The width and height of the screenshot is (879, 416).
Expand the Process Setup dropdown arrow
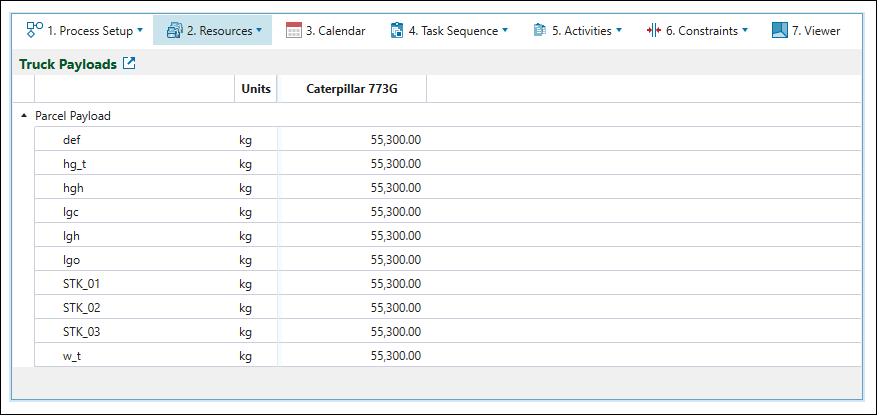click(140, 30)
